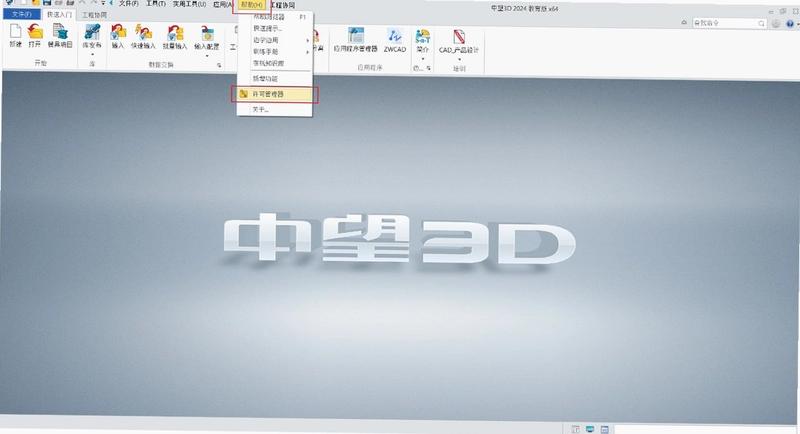The width and height of the screenshot is (800, 434).
Task: Open the dialog launcher beside the 边... group
Action: 429,68
